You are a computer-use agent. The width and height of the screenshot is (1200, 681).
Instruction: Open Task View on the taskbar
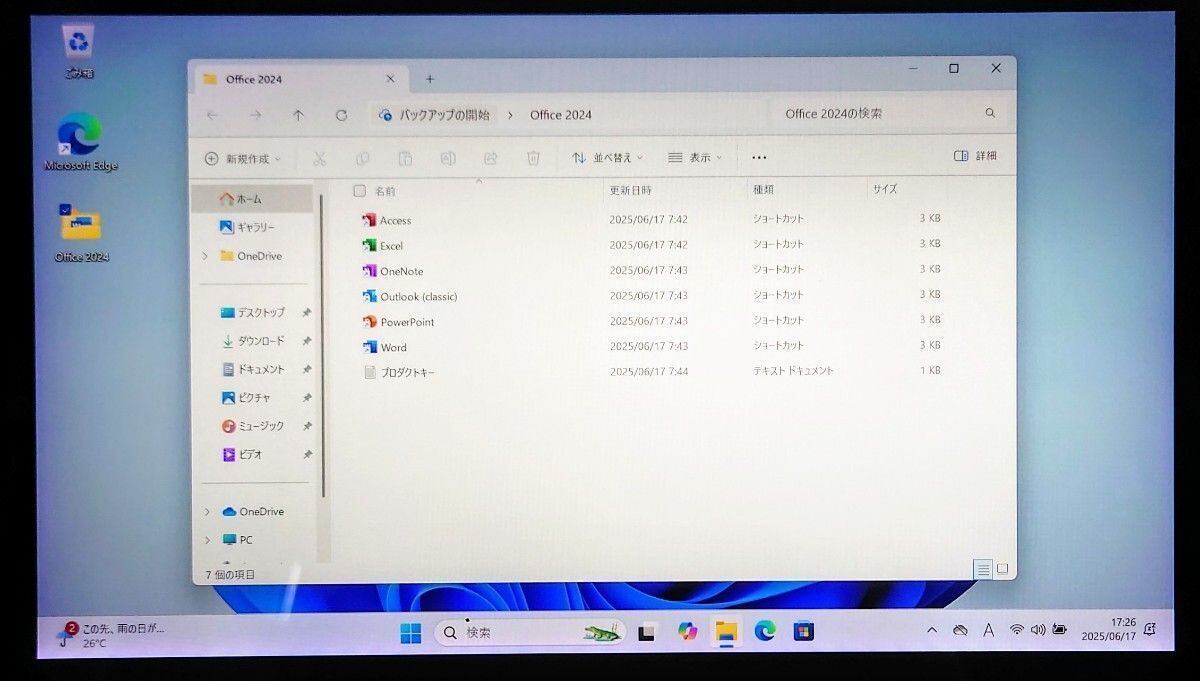(647, 631)
